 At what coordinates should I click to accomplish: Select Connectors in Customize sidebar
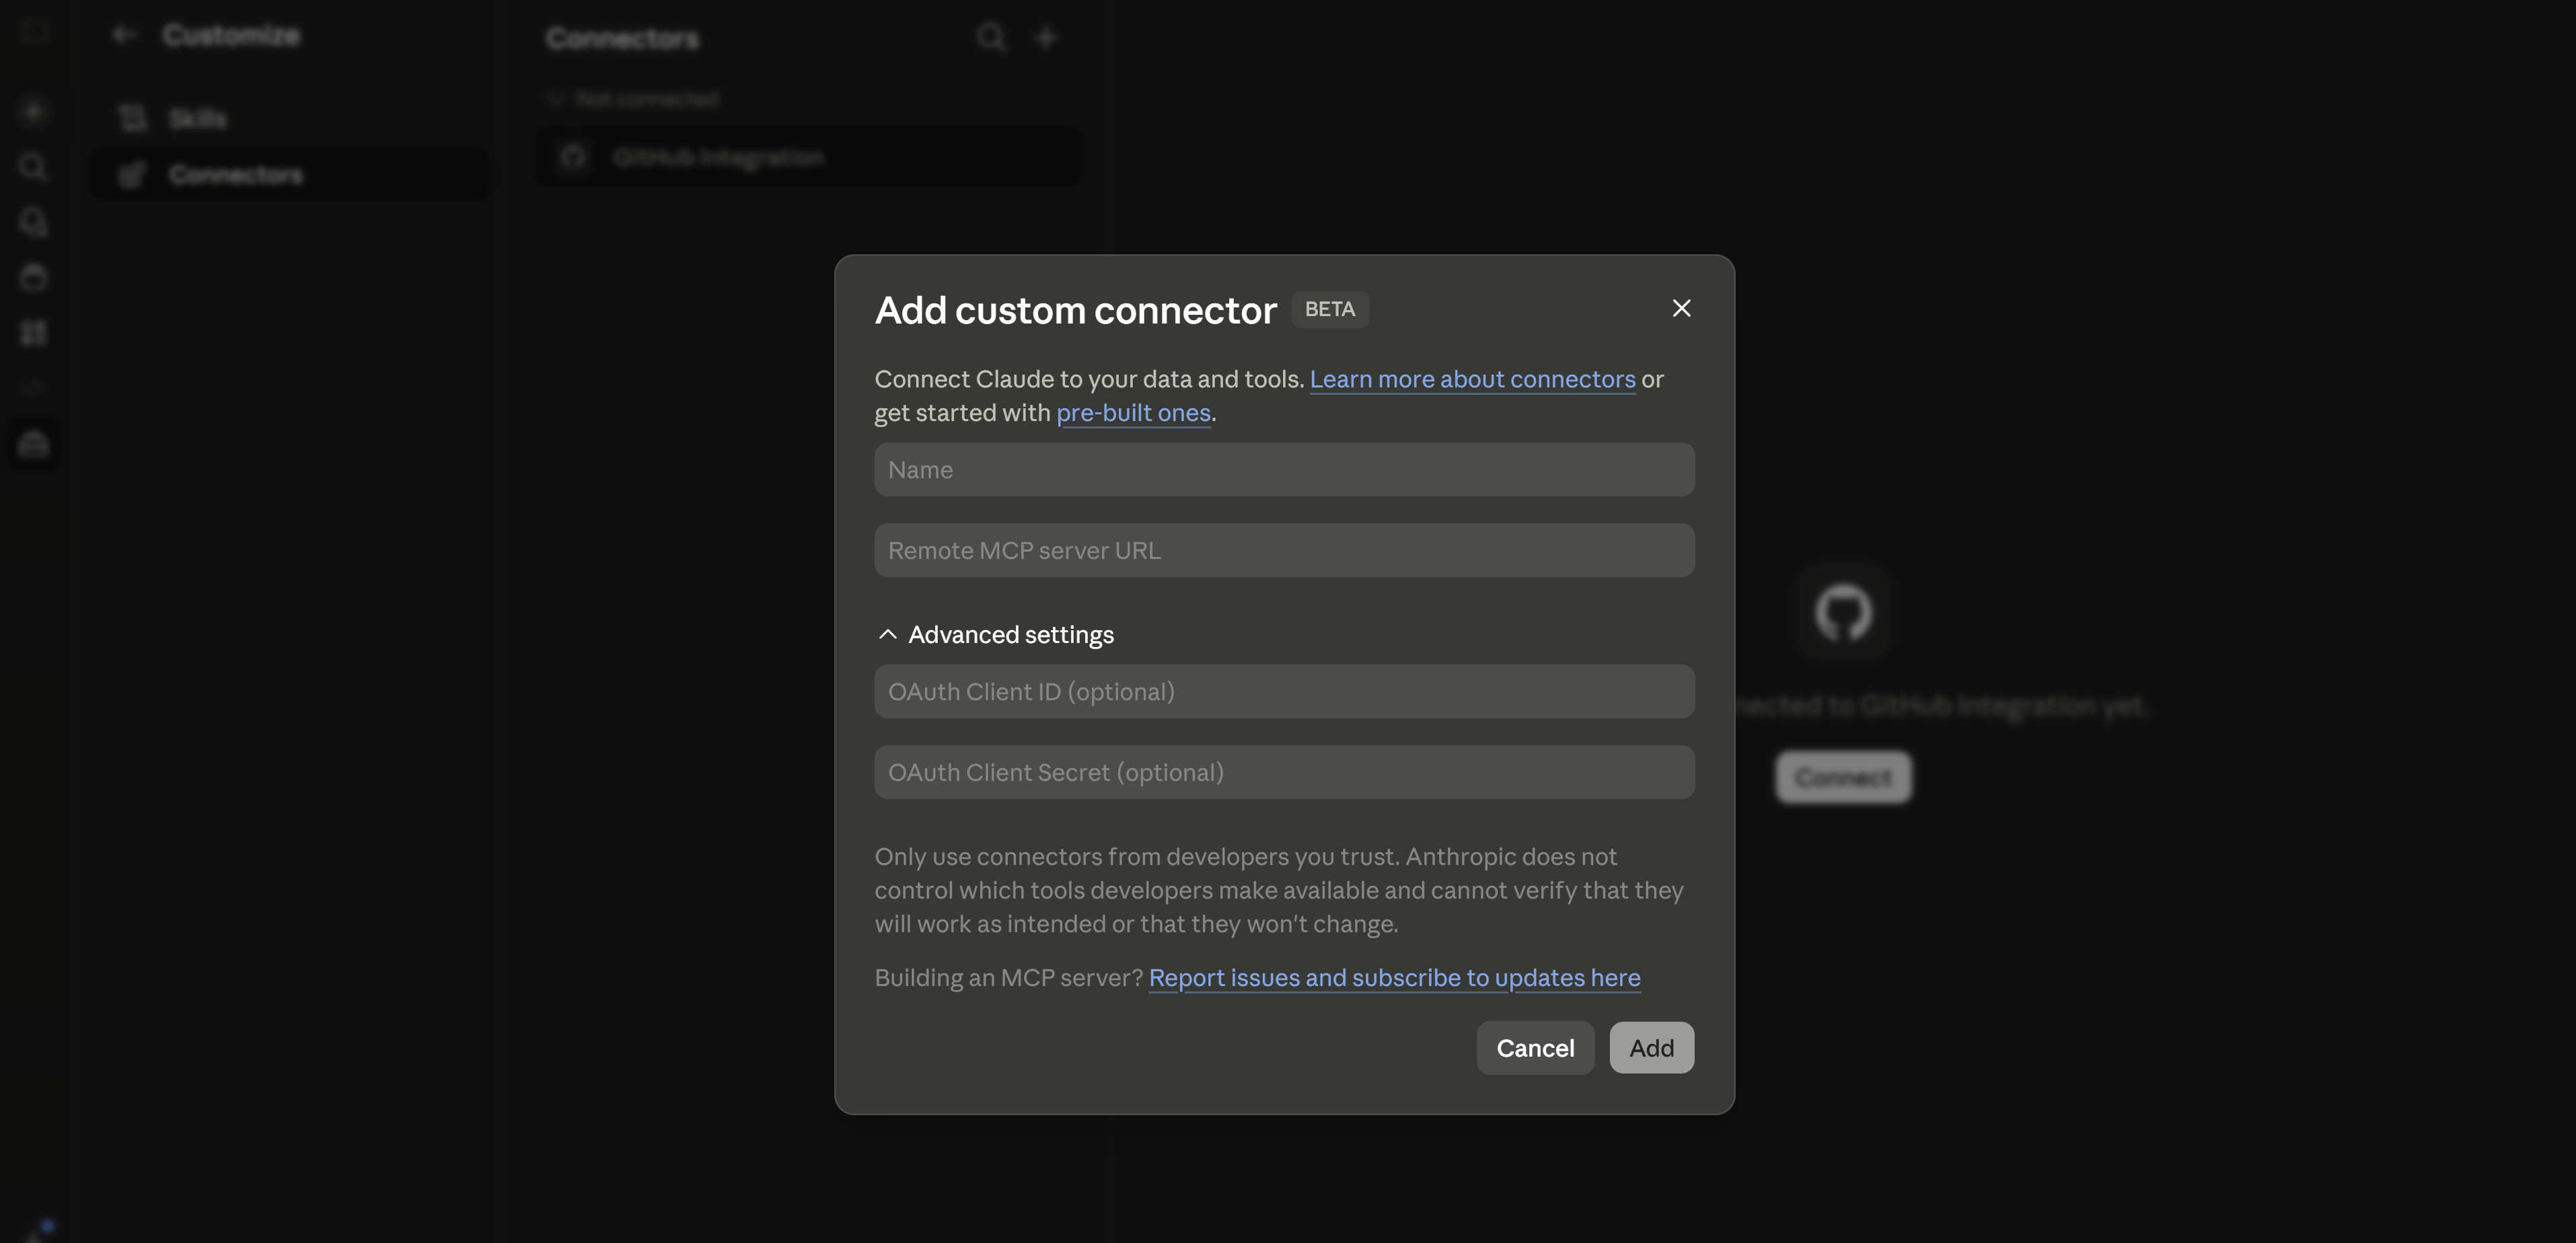(291, 175)
